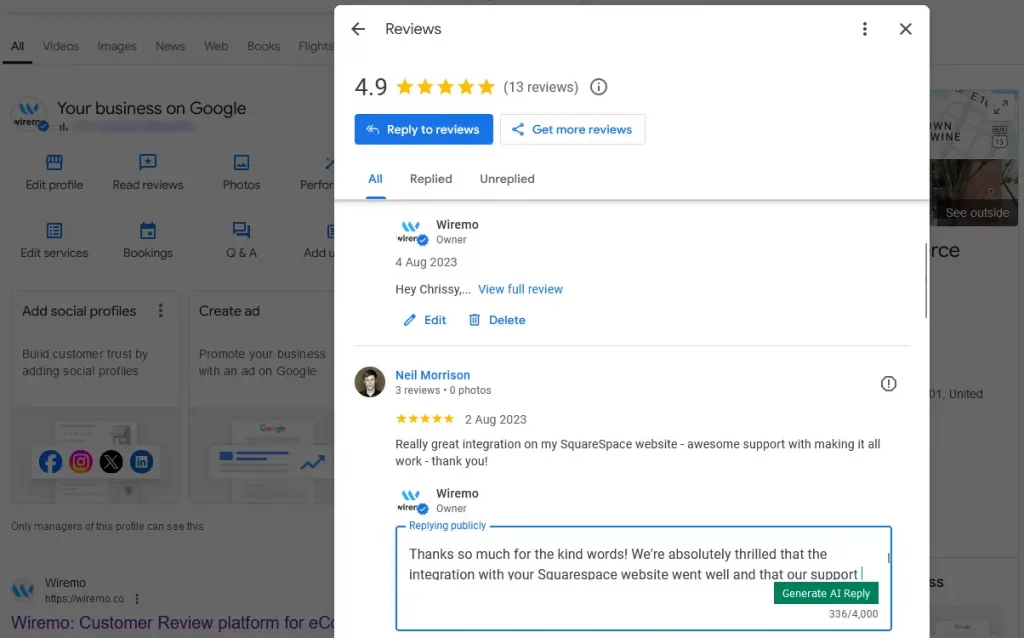Click the five-star rating on Neil Morrison's review

tap(424, 419)
